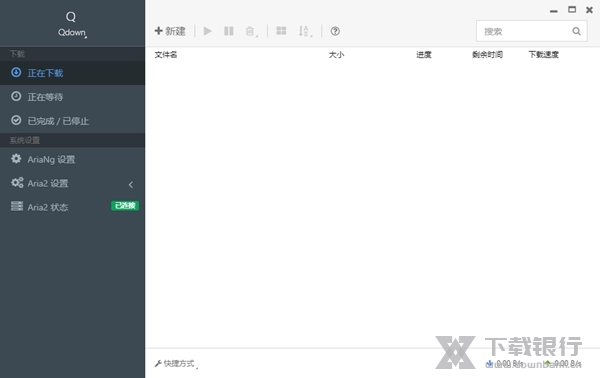Click the double-gears icon beside Aria2 设置
Viewport: 600px width, 378px height.
click(17, 182)
